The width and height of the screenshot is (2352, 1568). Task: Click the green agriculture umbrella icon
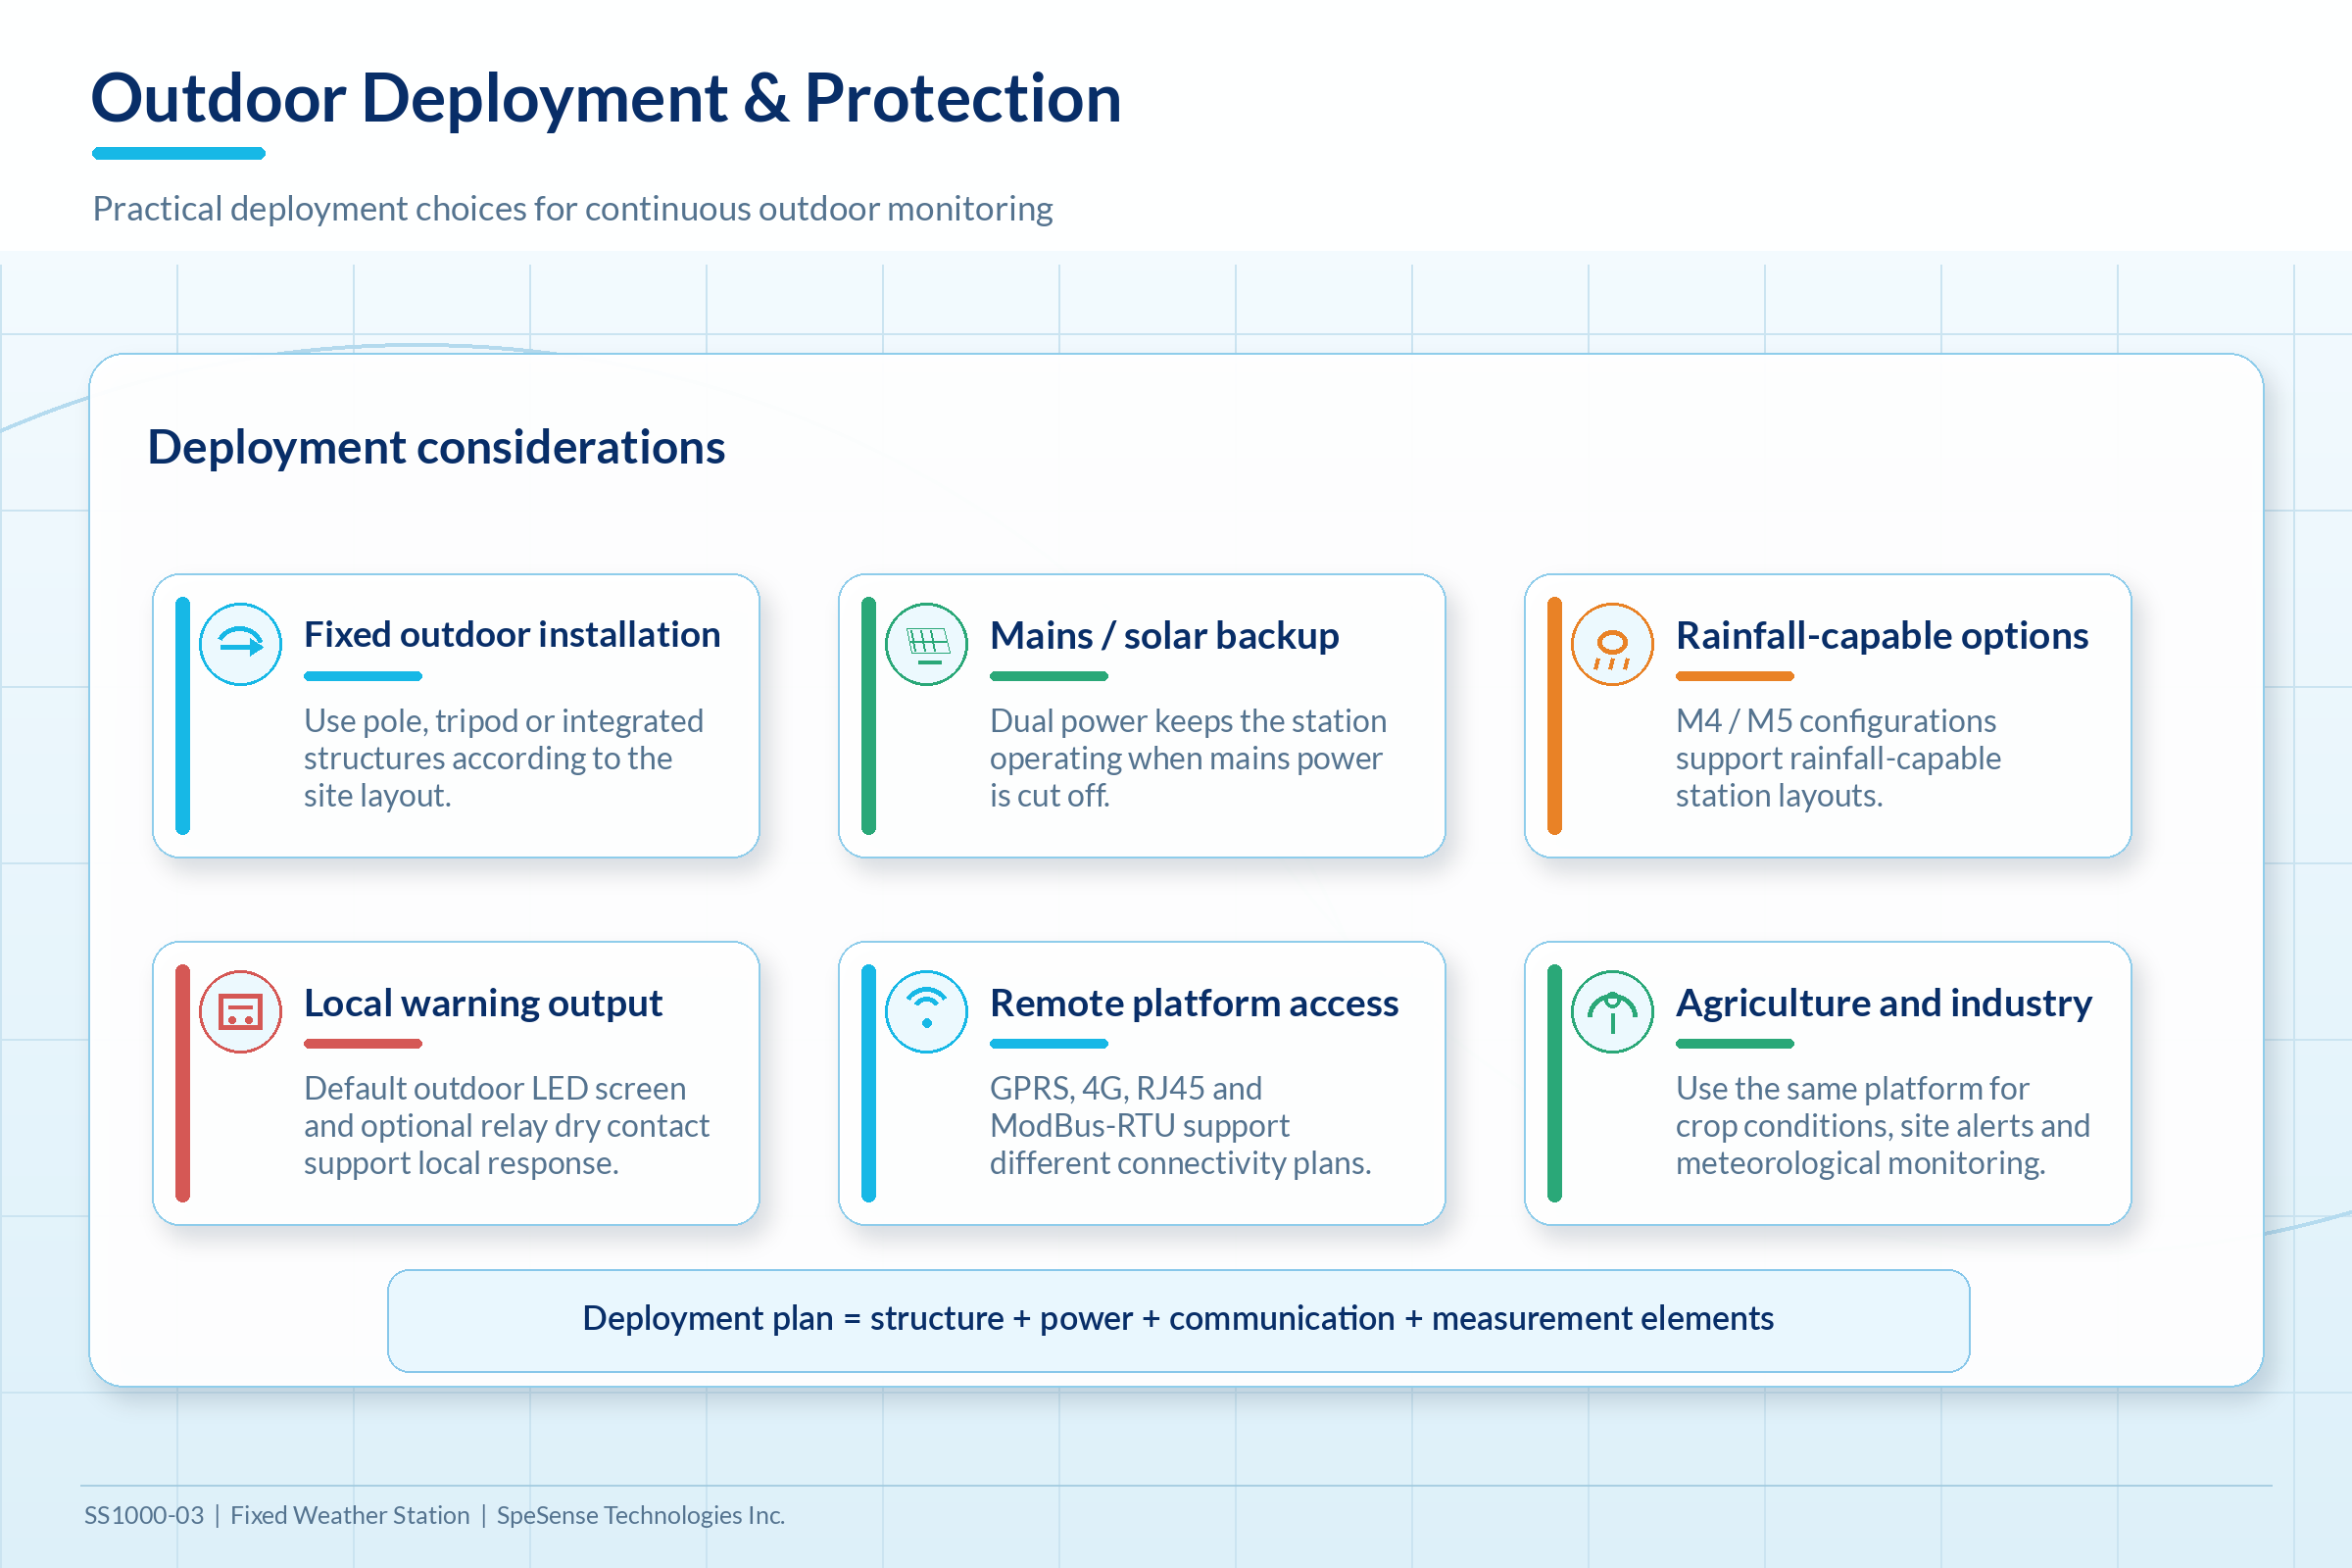[x=1612, y=1011]
